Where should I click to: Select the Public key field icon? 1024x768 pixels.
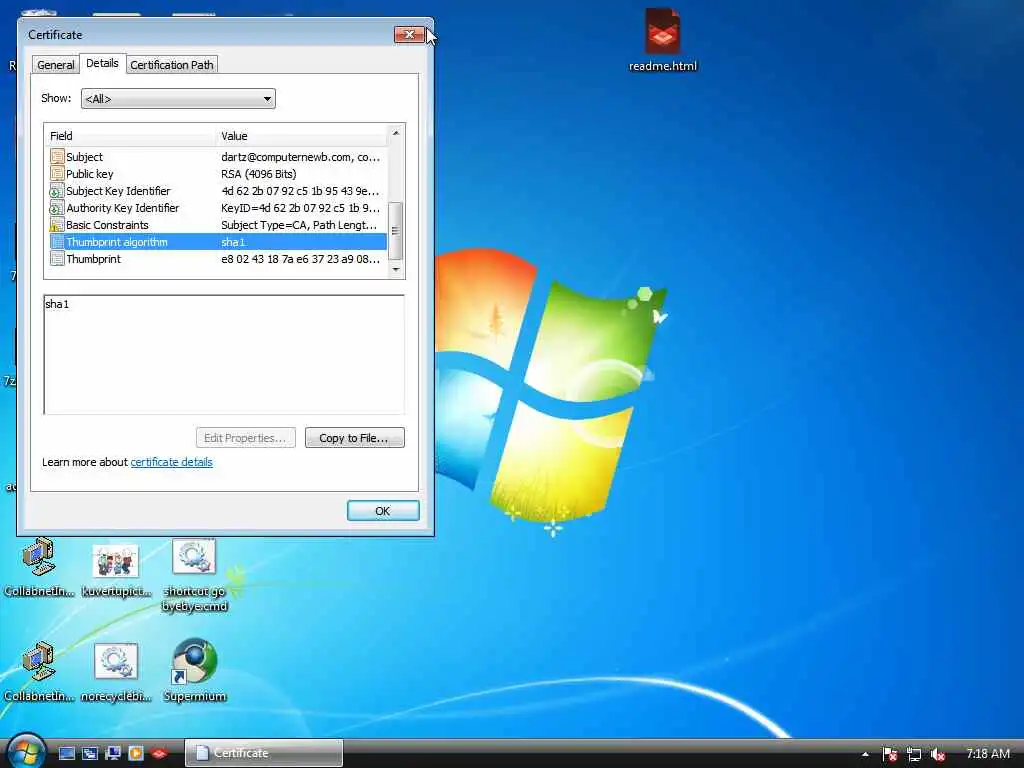[x=57, y=174]
